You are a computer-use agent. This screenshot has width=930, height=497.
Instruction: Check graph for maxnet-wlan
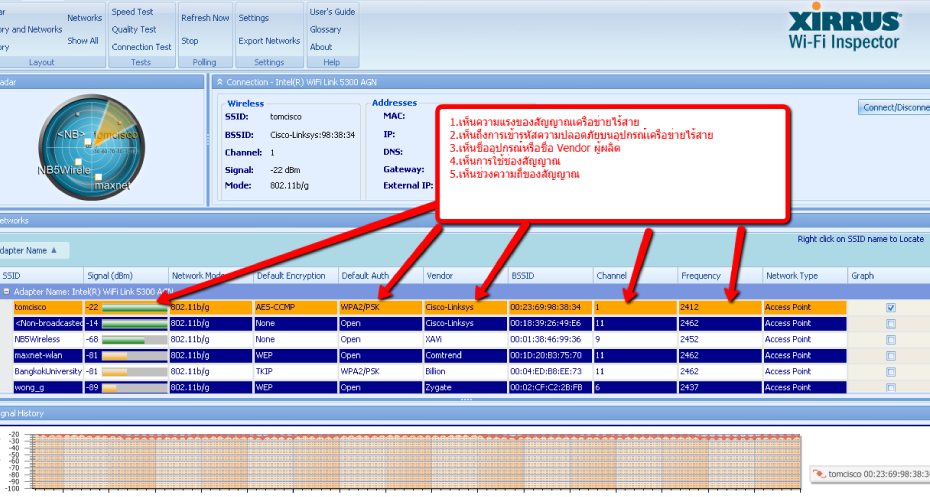891,356
